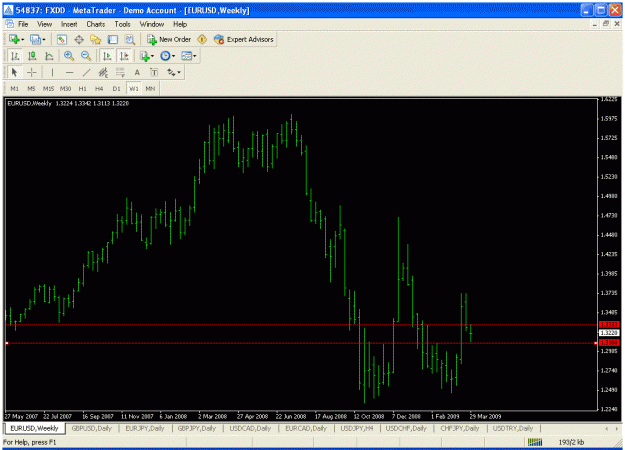Open the Indicators list dropdown
This screenshot has width=625, height=450.
tap(147, 56)
